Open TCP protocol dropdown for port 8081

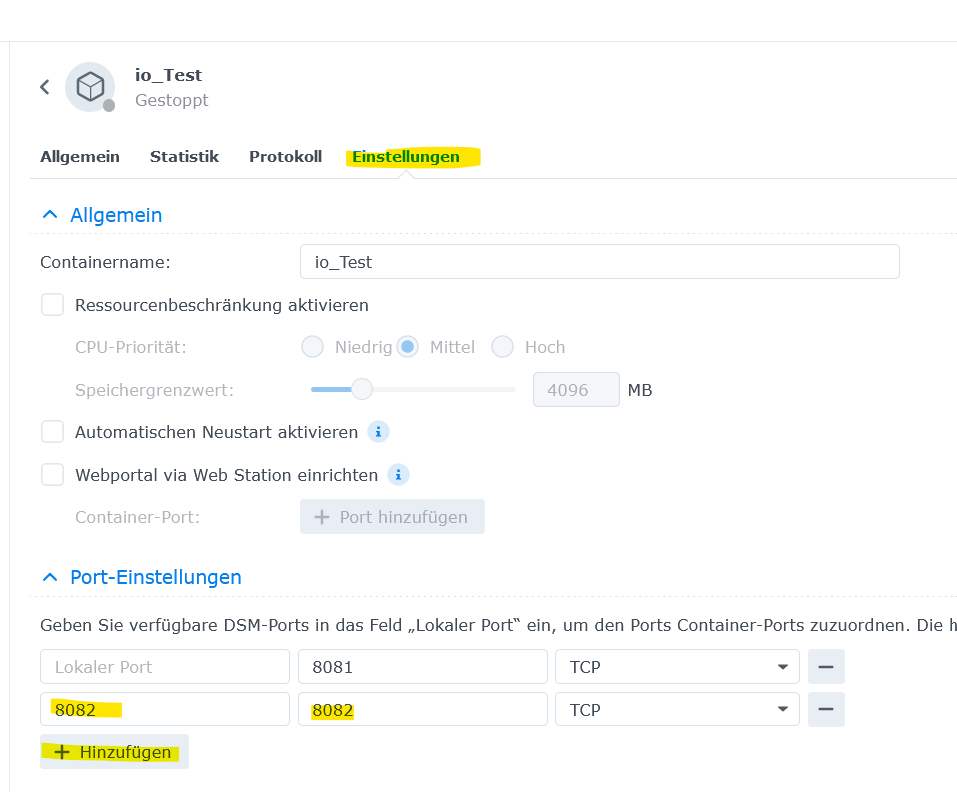point(677,667)
